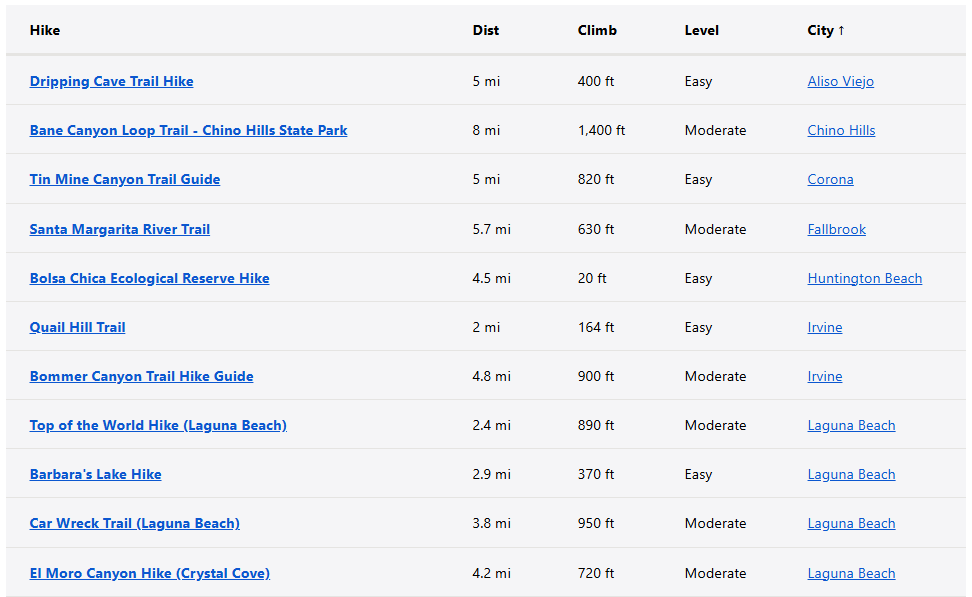Click the Level column header
The image size is (972, 597).
(x=701, y=31)
